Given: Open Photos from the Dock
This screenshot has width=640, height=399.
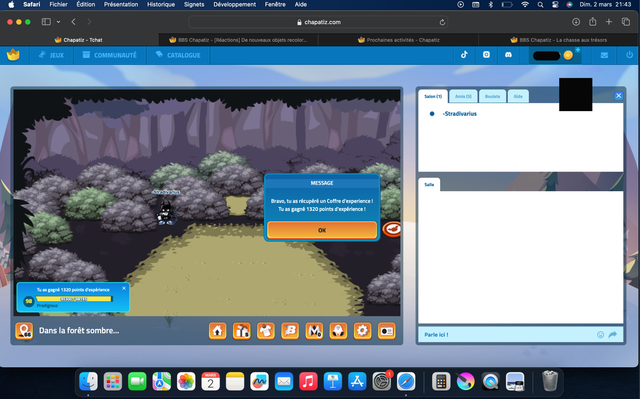Looking at the screenshot, I should tap(186, 382).
